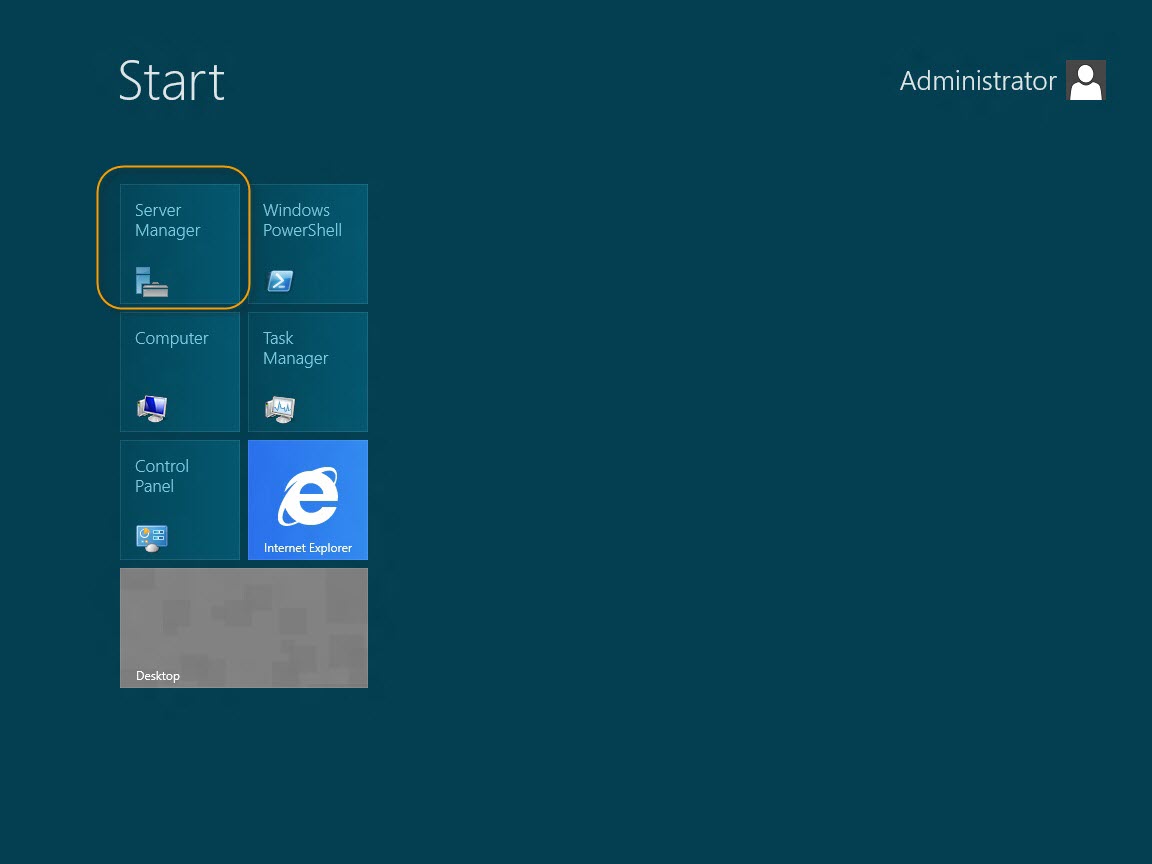The image size is (1152, 864).
Task: Launch the Internet Explorer tile
Action: pos(308,500)
